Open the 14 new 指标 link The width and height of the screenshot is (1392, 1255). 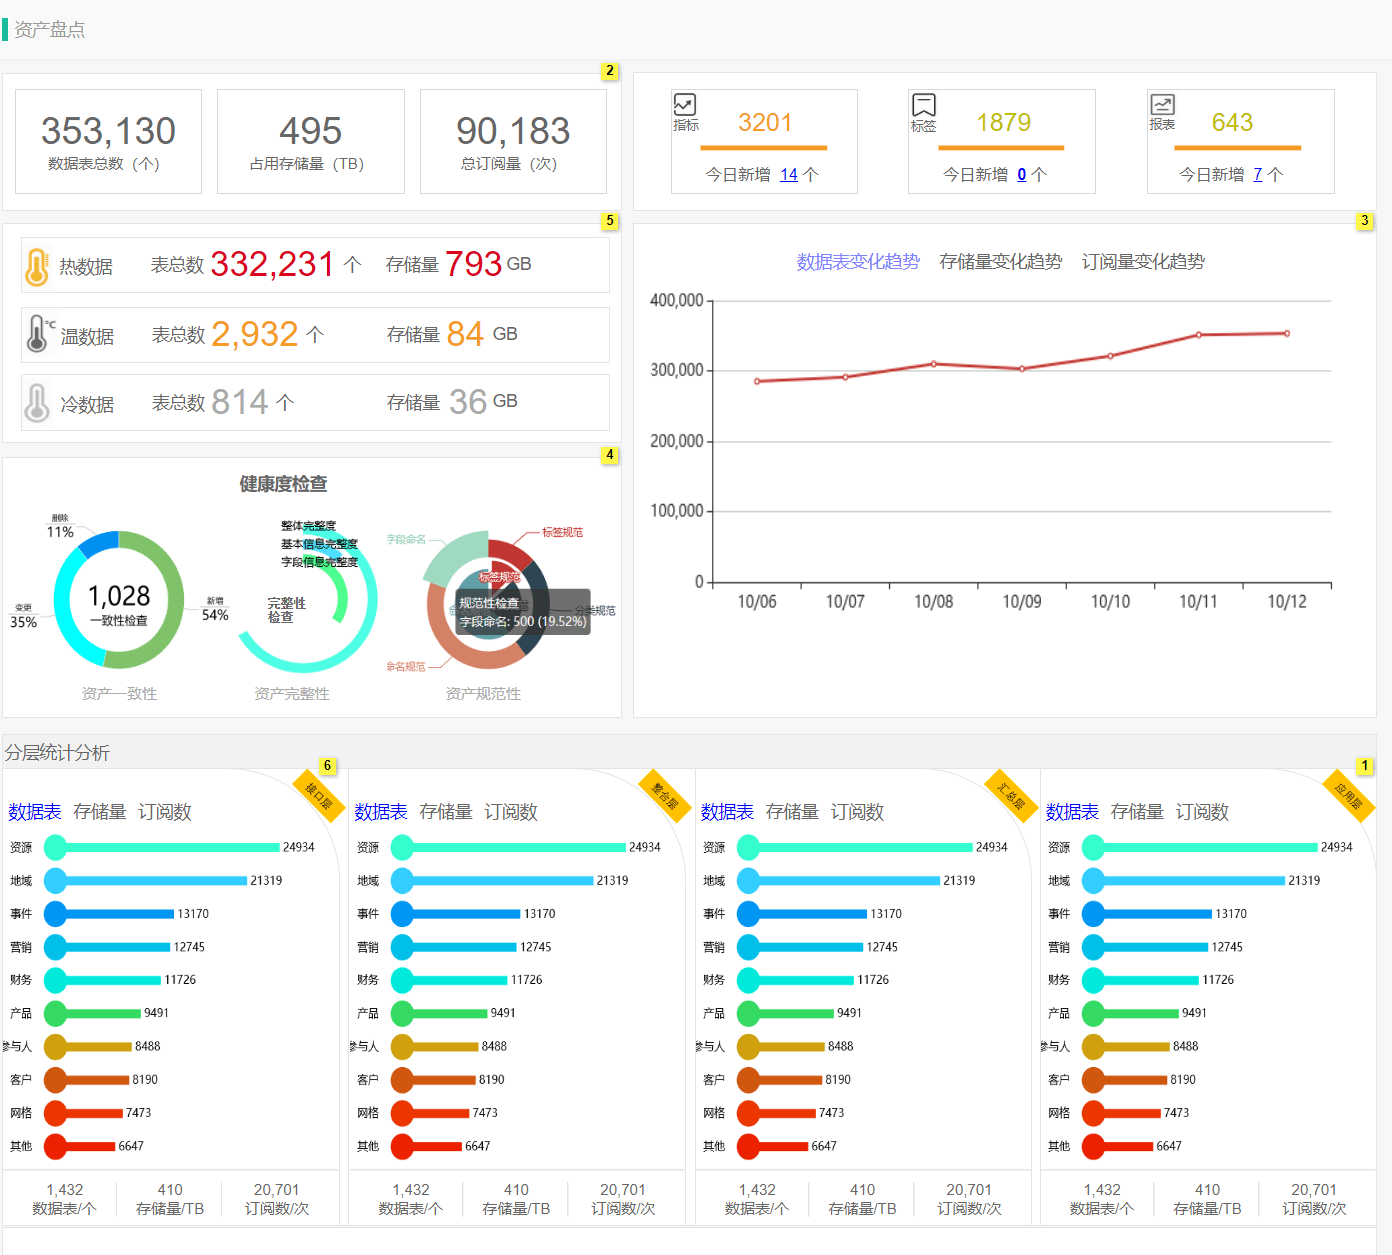[x=788, y=175]
